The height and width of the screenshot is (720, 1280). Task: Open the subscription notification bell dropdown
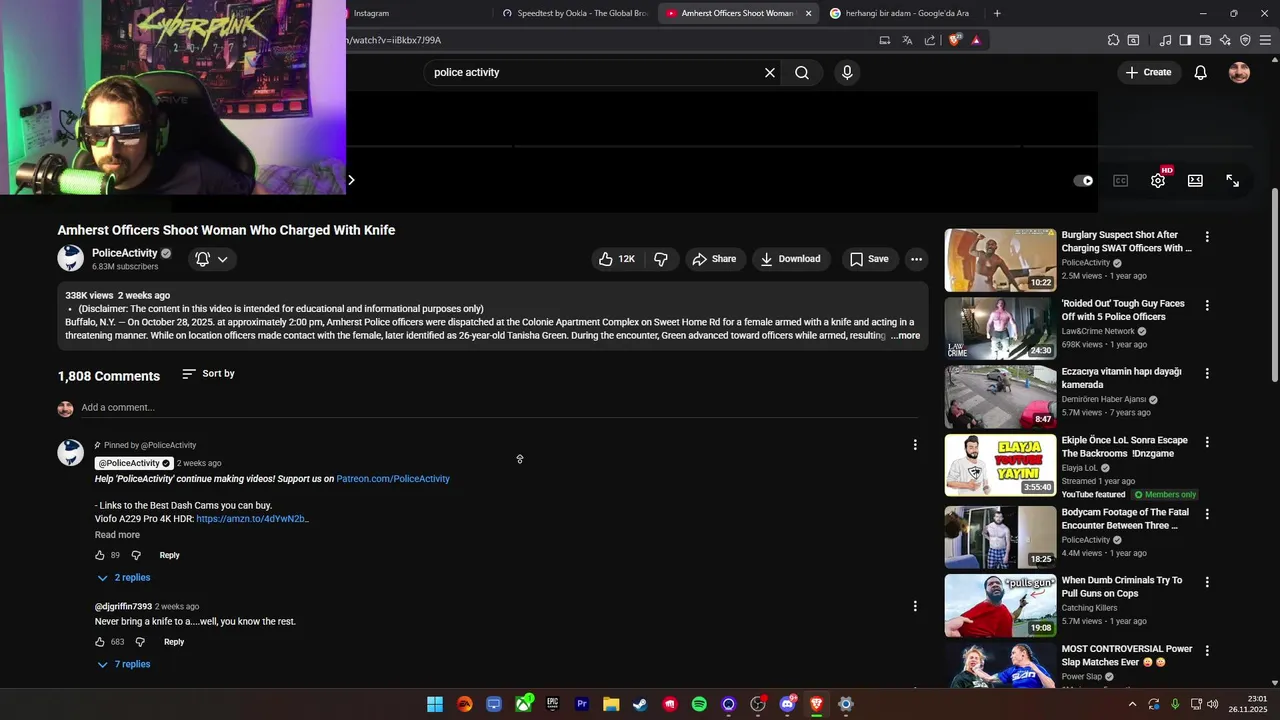point(212,259)
